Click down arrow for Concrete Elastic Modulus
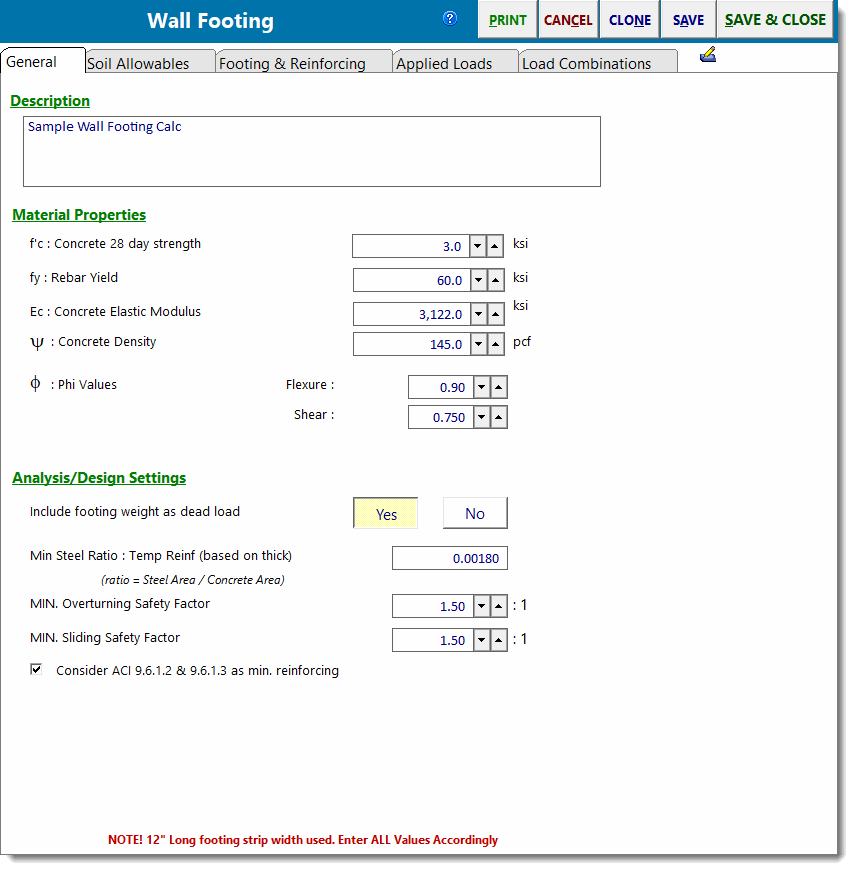This screenshot has height=870, width=853. (x=478, y=314)
